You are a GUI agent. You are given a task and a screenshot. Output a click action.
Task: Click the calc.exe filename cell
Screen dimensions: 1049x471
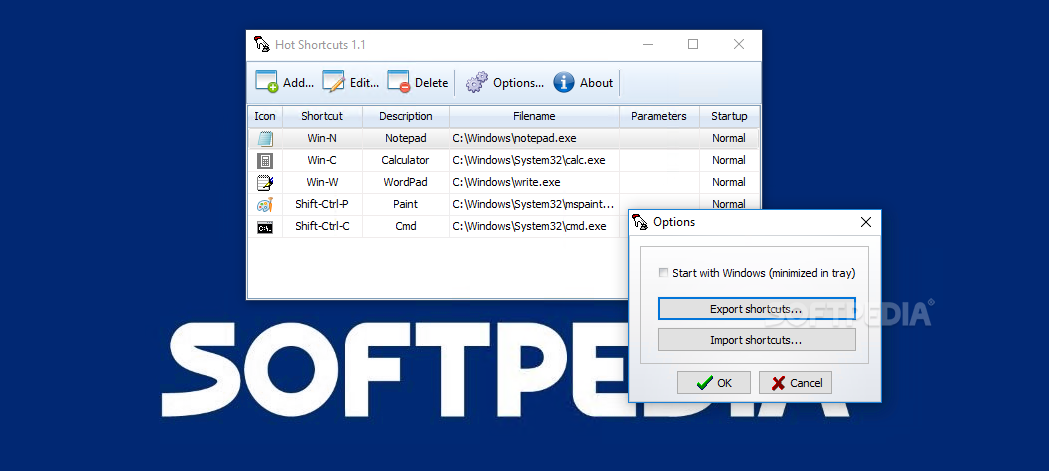[x=535, y=161]
